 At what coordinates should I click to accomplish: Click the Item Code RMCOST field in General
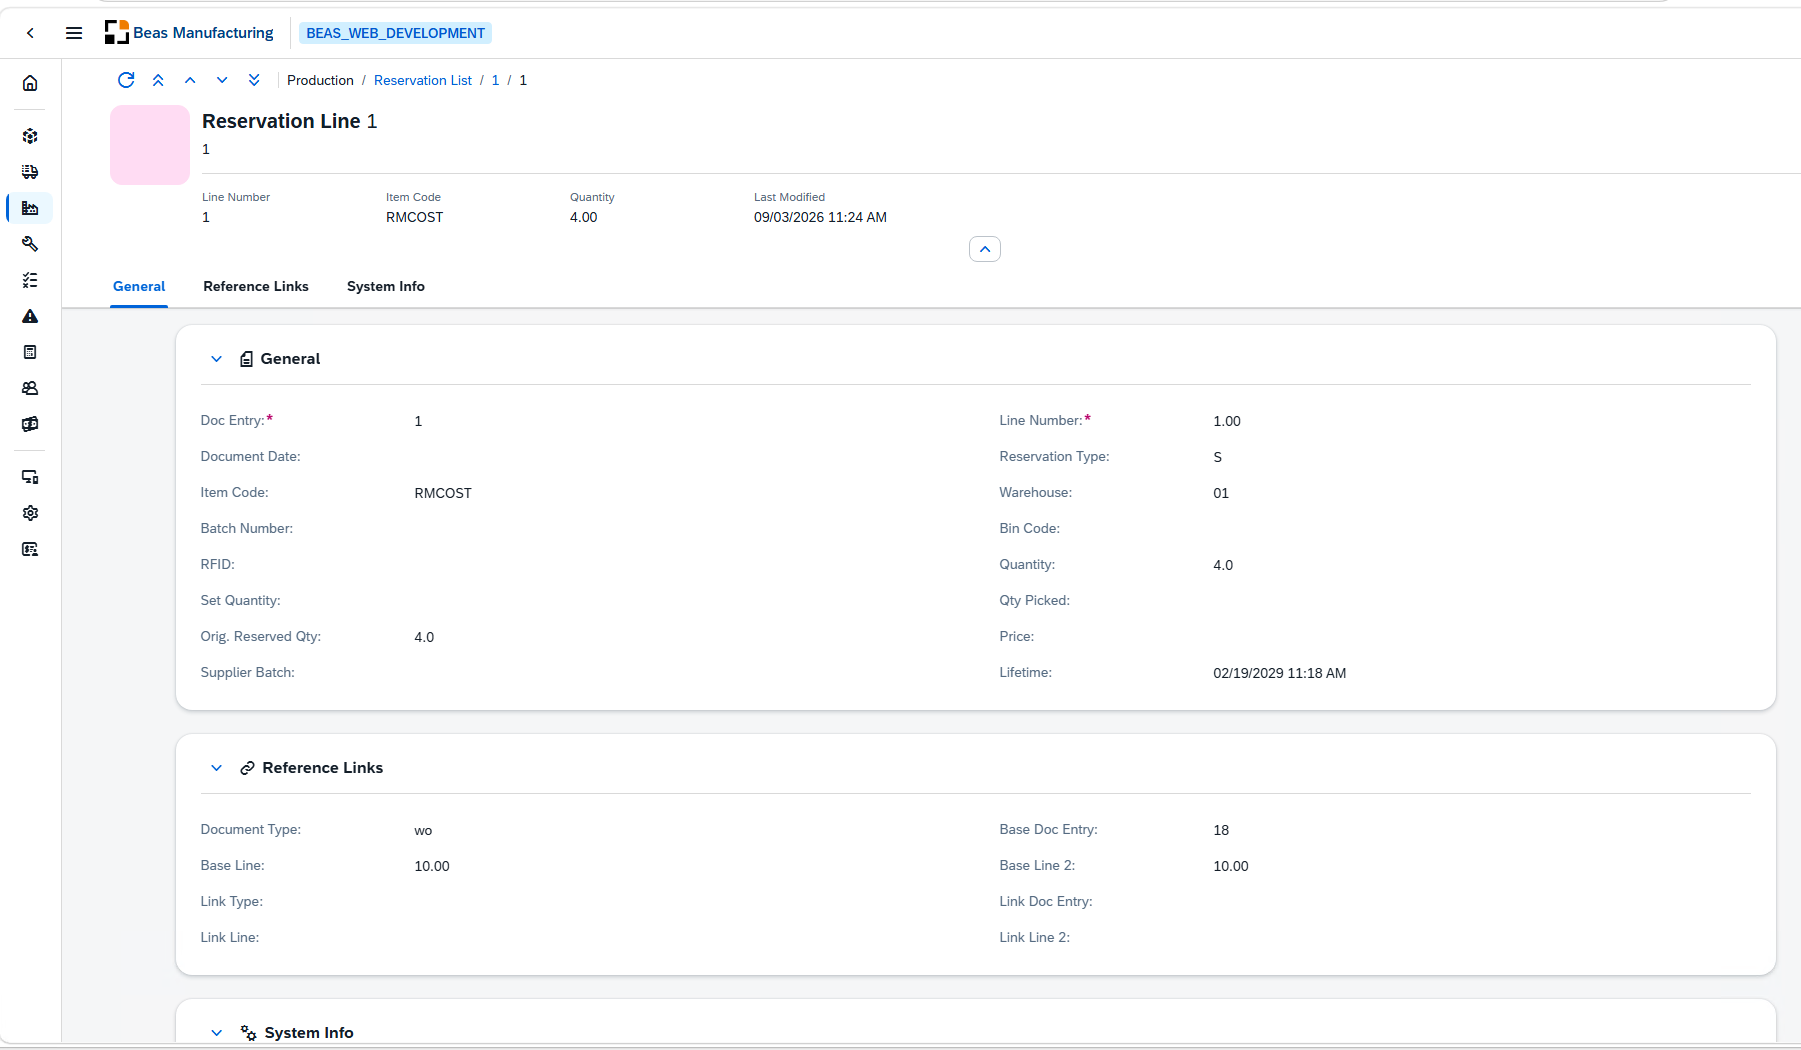tap(443, 493)
